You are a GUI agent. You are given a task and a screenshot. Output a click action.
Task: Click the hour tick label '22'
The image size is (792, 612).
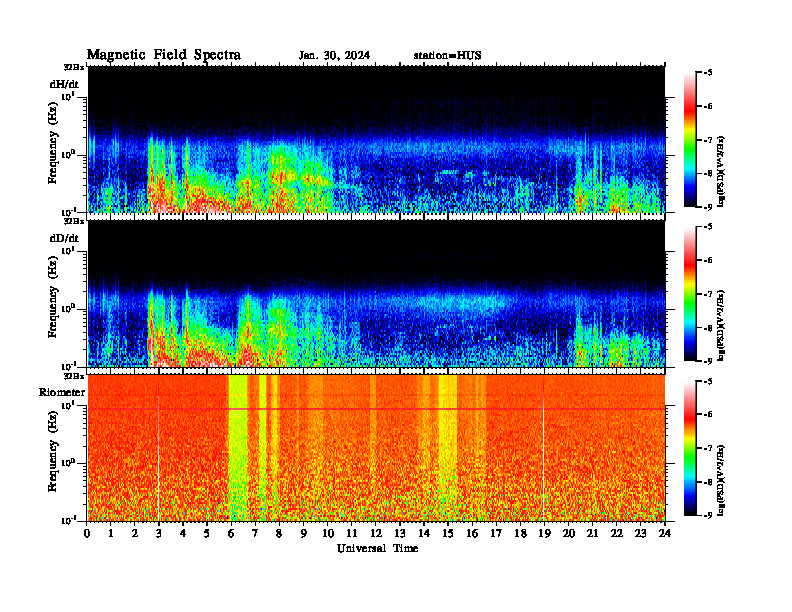[x=617, y=534]
